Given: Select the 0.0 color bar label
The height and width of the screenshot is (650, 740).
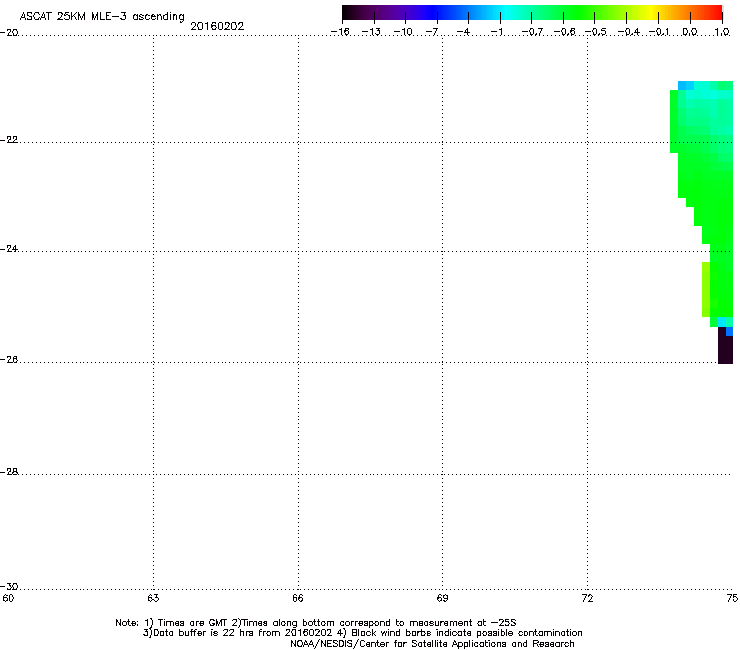Looking at the screenshot, I should 690,32.
